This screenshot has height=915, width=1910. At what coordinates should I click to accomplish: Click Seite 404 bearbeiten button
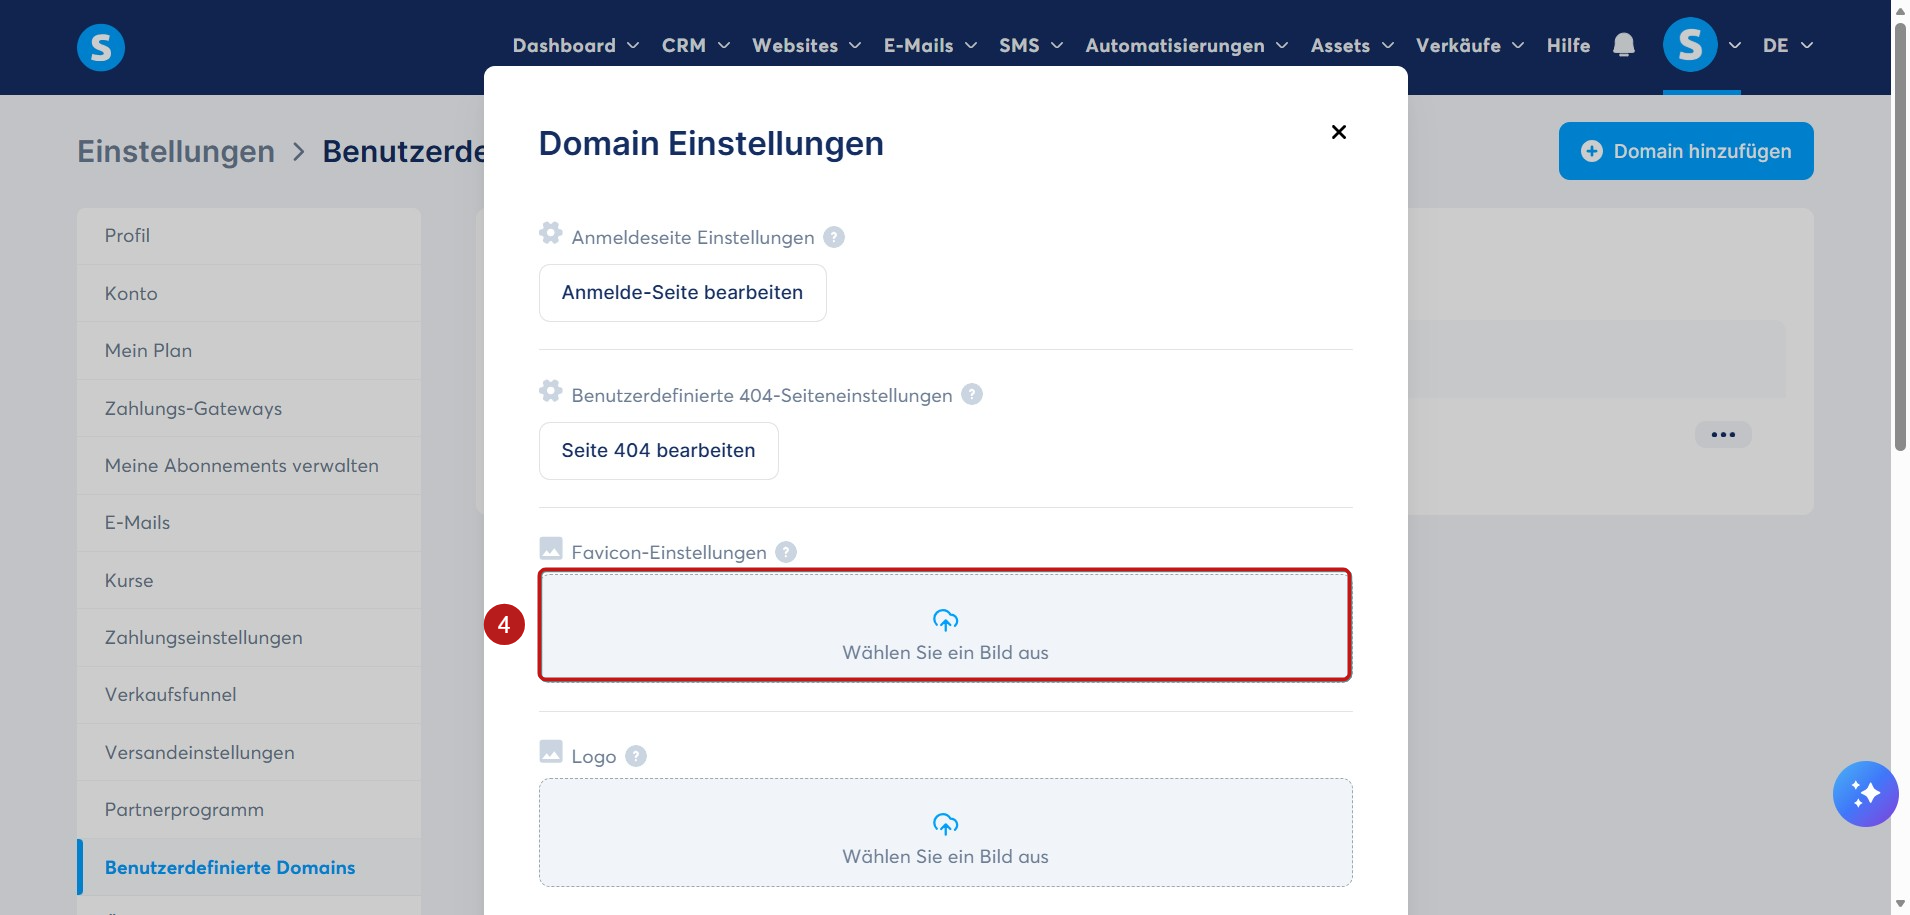click(658, 451)
